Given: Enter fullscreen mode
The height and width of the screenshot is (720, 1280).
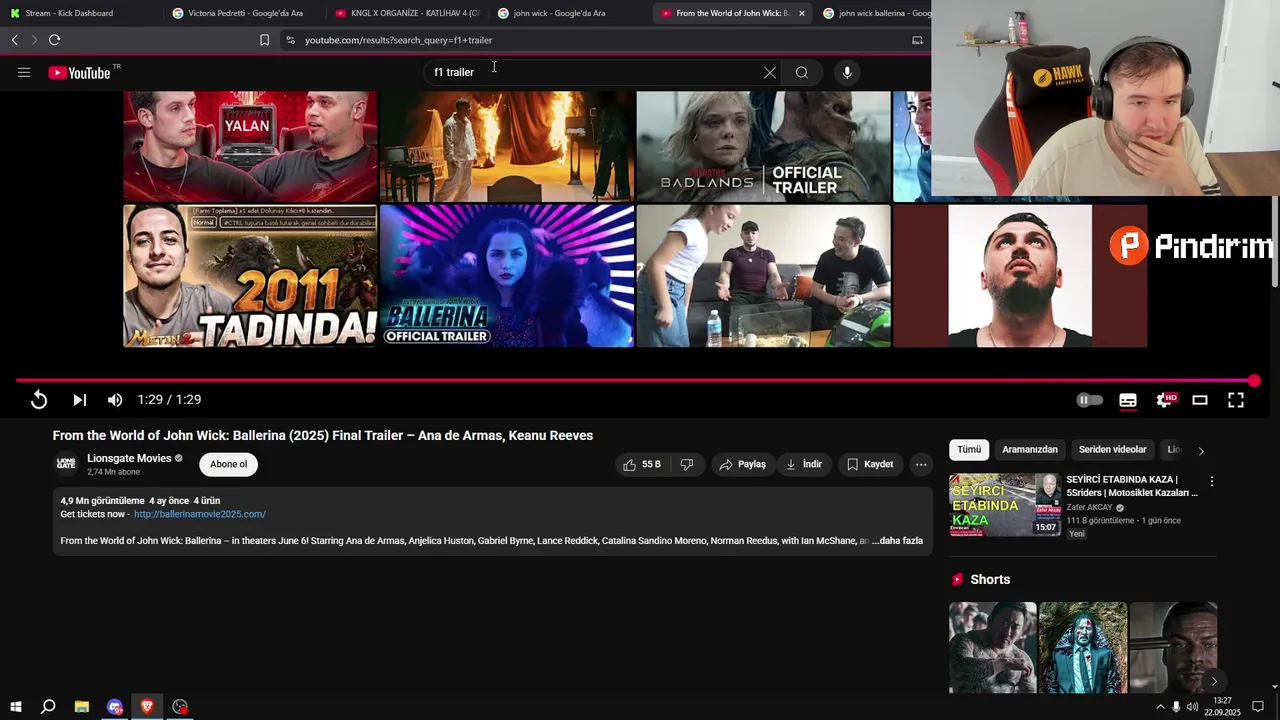Looking at the screenshot, I should (1236, 400).
